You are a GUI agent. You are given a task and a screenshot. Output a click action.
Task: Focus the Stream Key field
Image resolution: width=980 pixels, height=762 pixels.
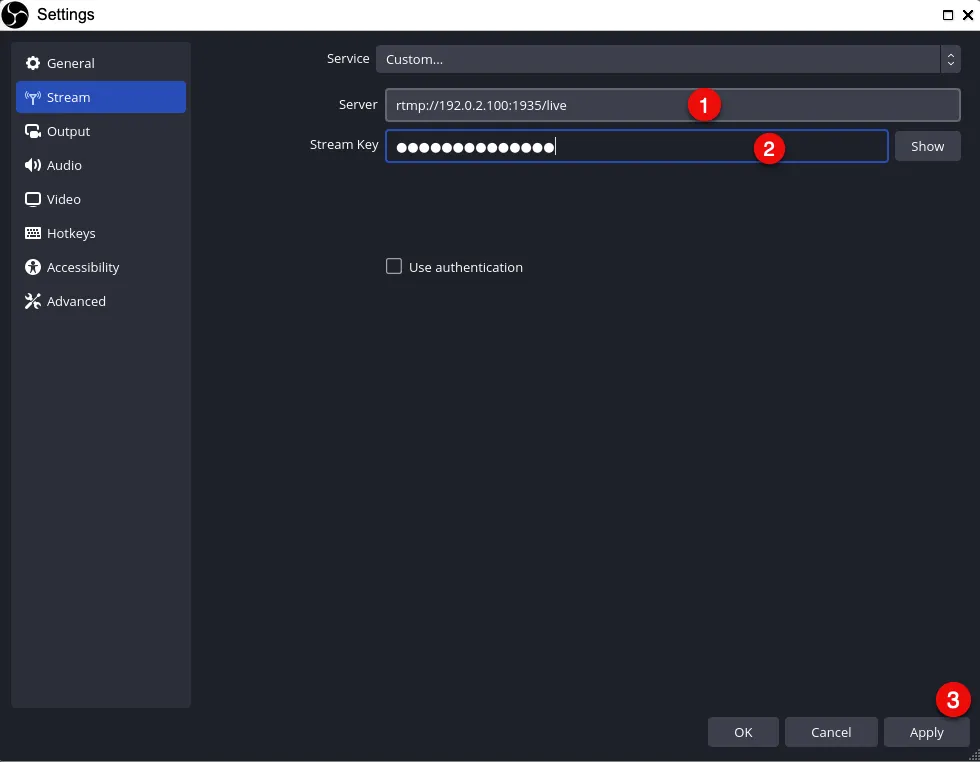click(636, 146)
